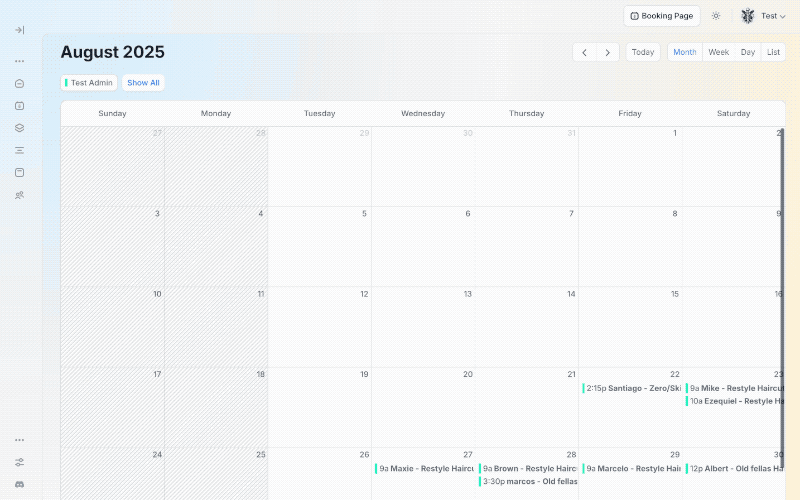Select day number 31 of July
800x500 pixels.
[x=571, y=133]
